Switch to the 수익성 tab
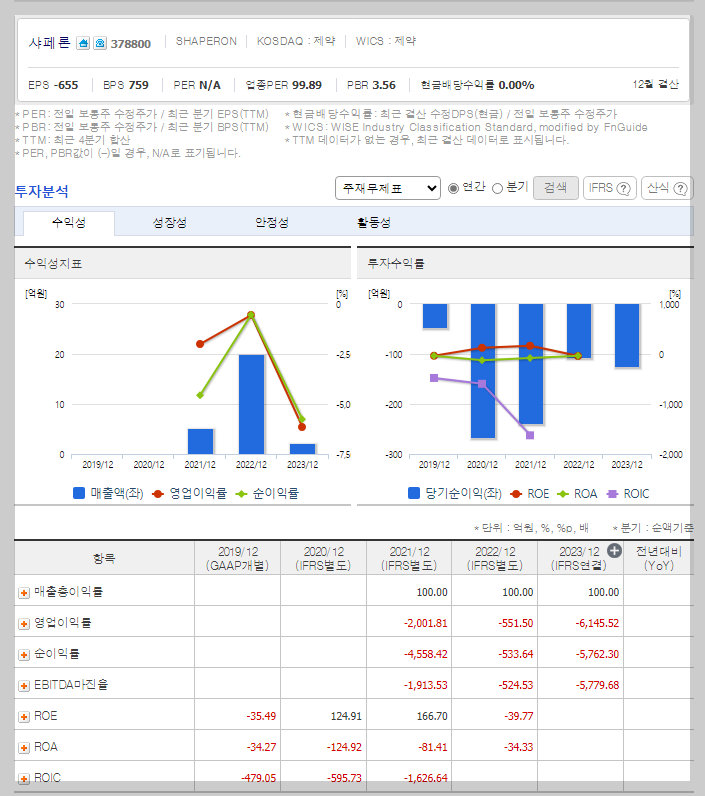This screenshot has height=796, width=705. click(69, 223)
